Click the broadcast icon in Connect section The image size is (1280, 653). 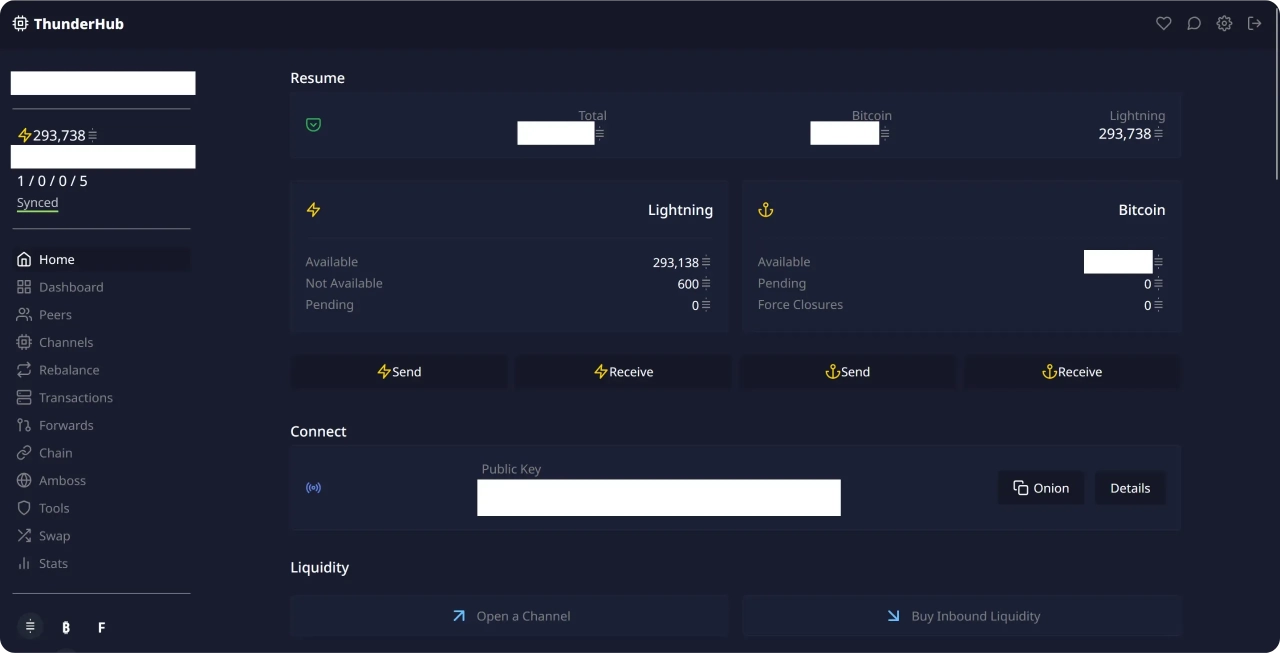pos(313,488)
